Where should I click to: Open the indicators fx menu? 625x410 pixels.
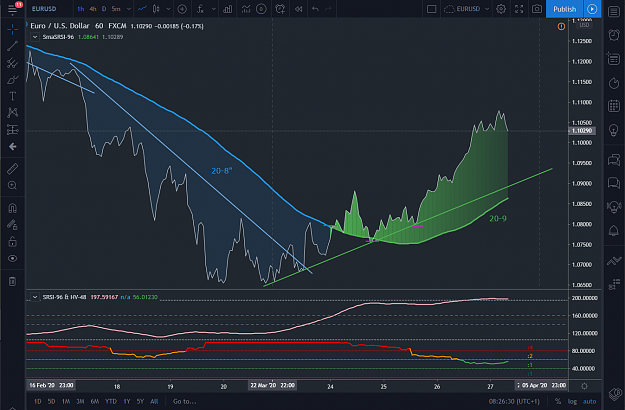200,9
